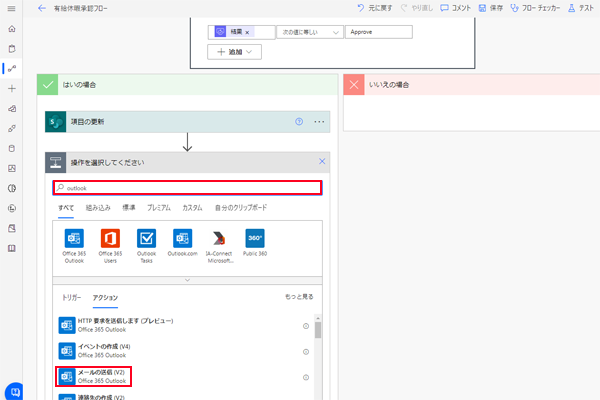This screenshot has height=400, width=600.
Task: Click テスト (Test) in the toolbar
Action: 581,8
